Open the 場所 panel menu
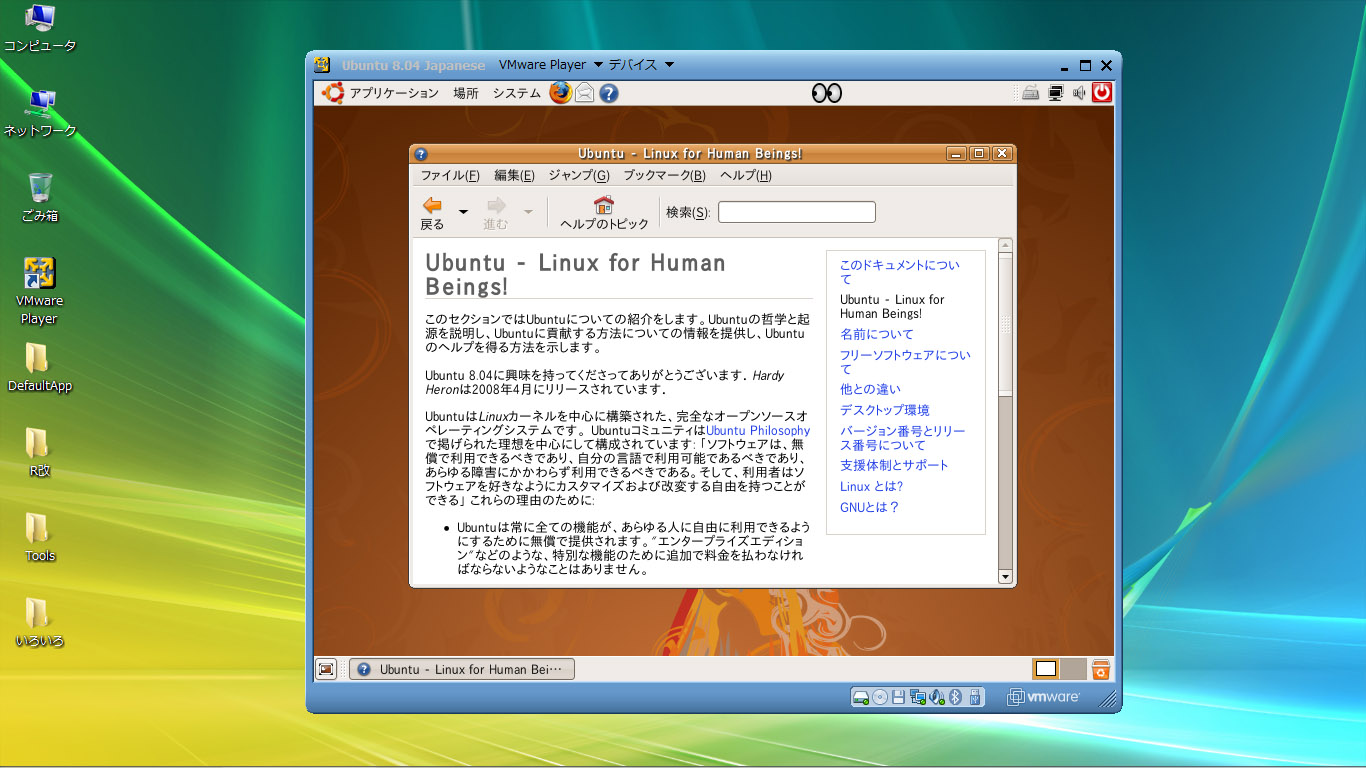The width and height of the screenshot is (1366, 768). 466,93
